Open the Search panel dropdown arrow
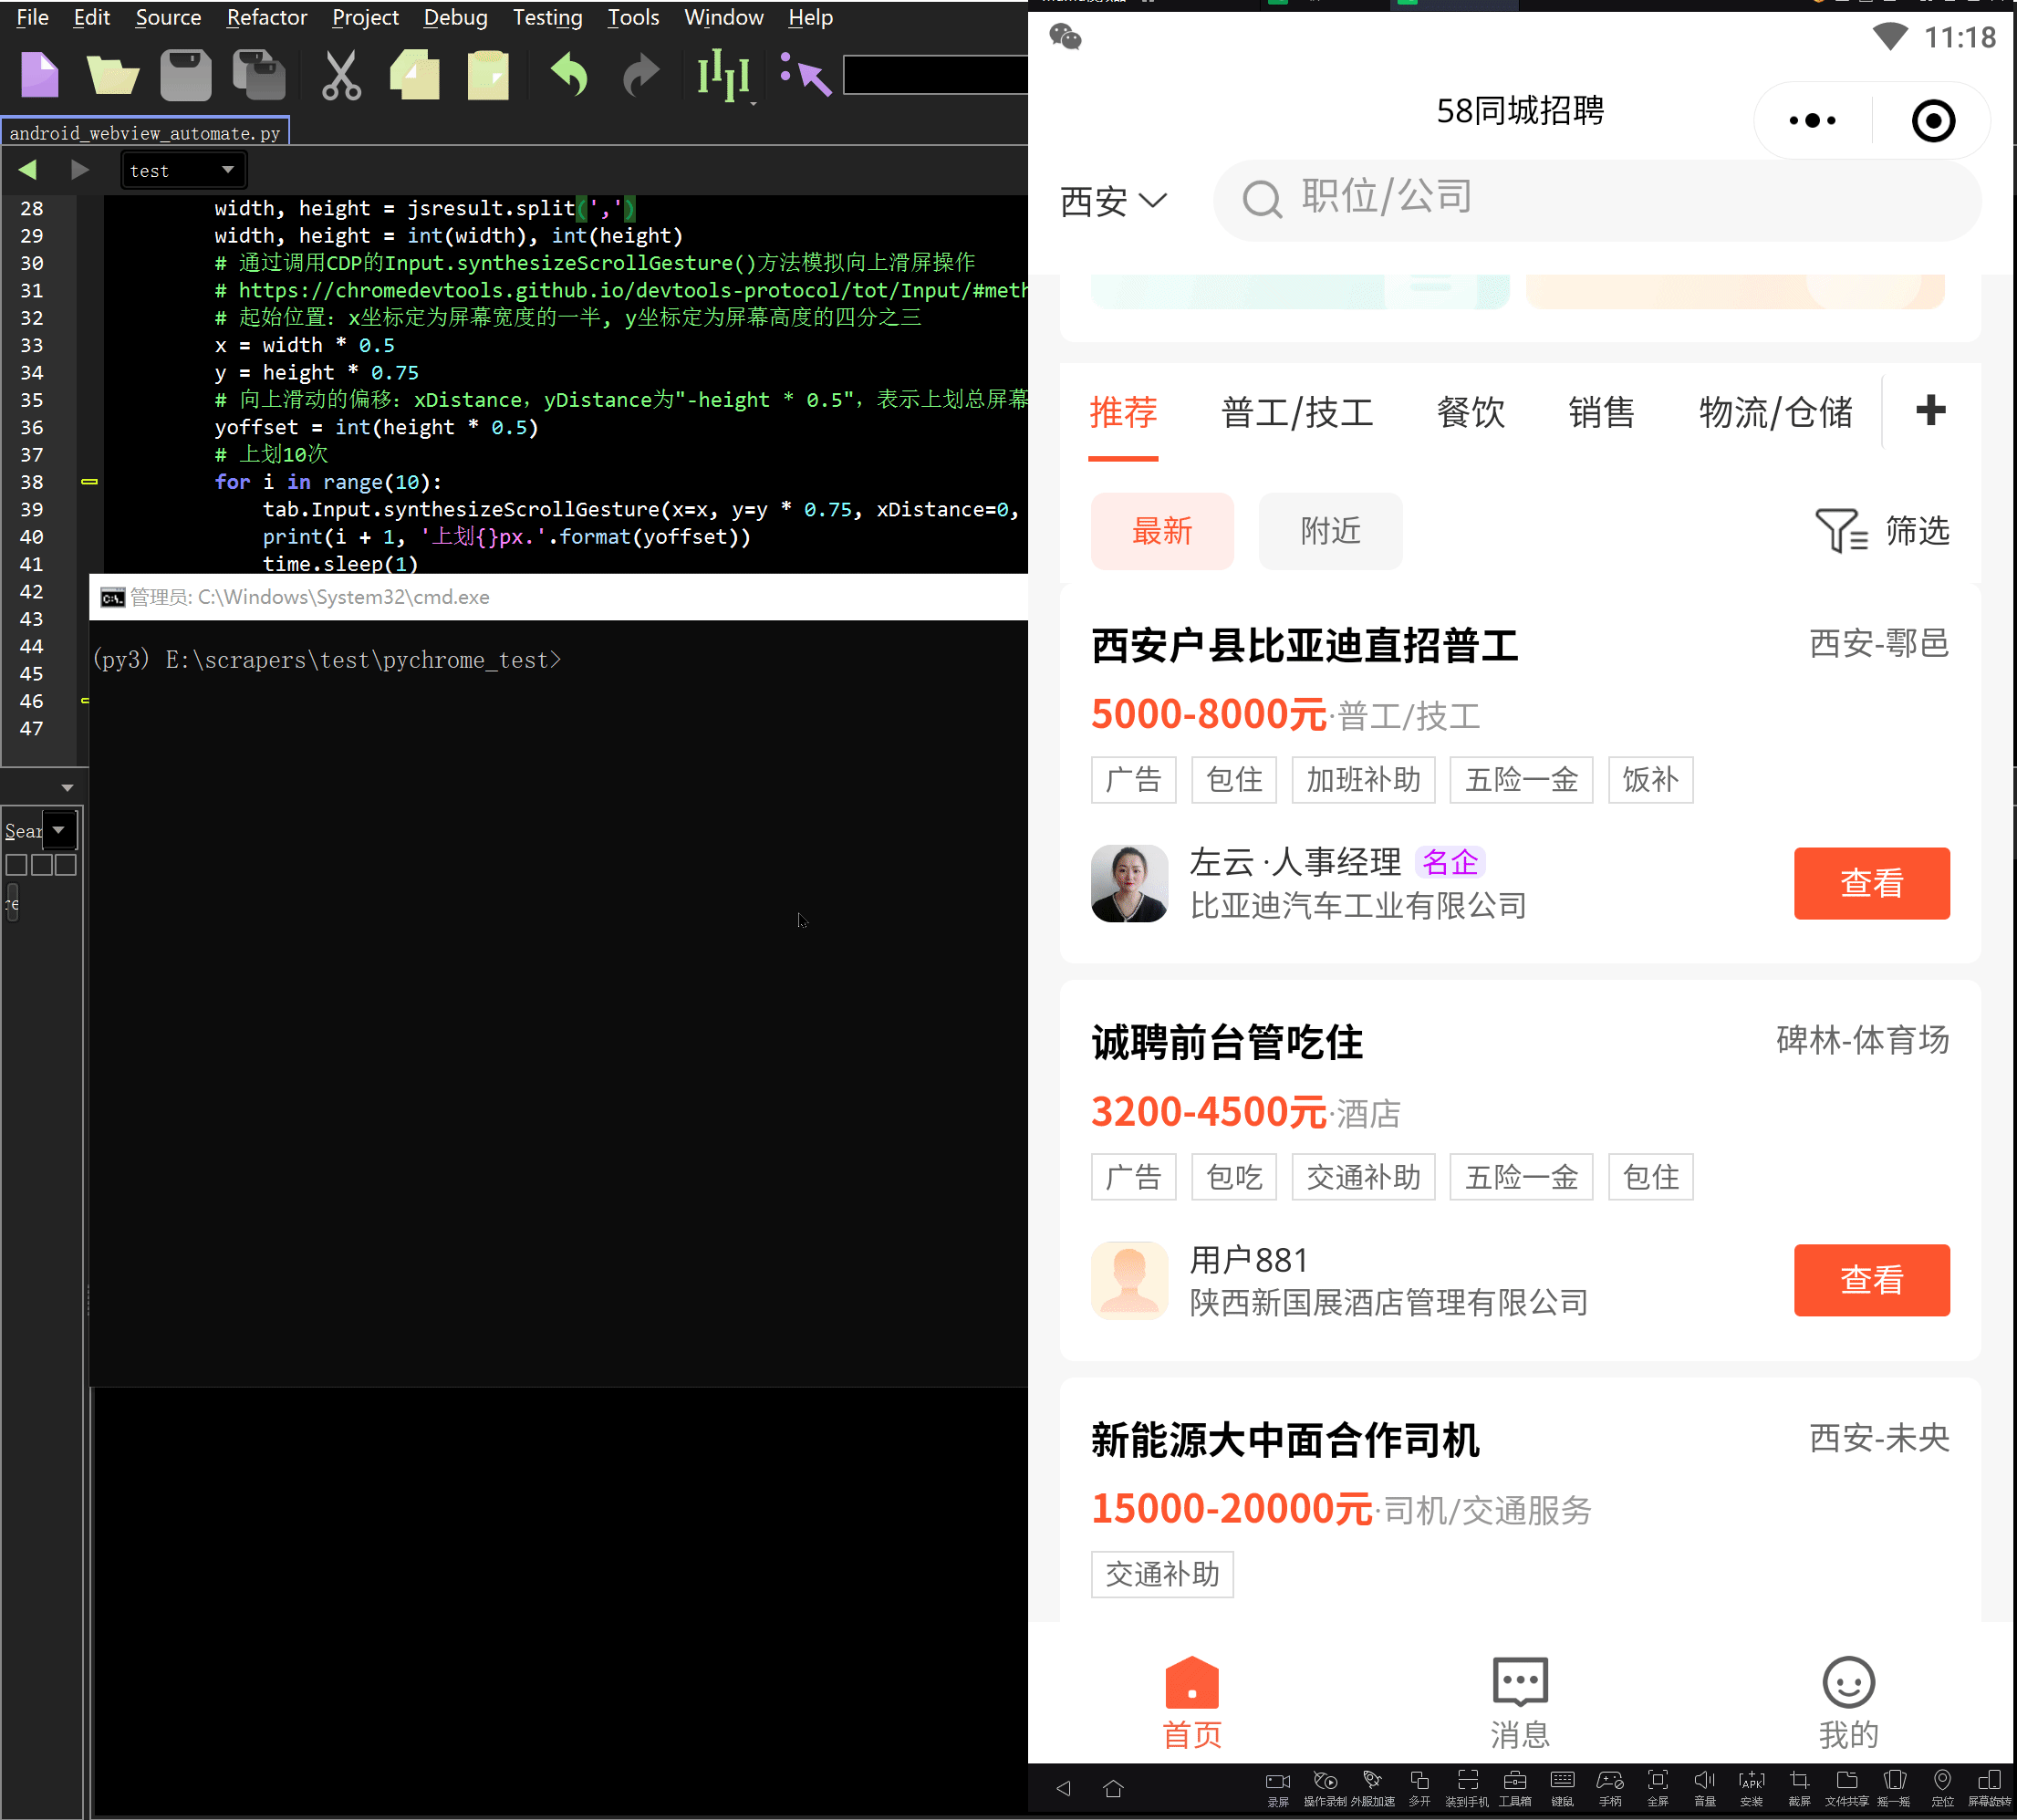 [60, 829]
